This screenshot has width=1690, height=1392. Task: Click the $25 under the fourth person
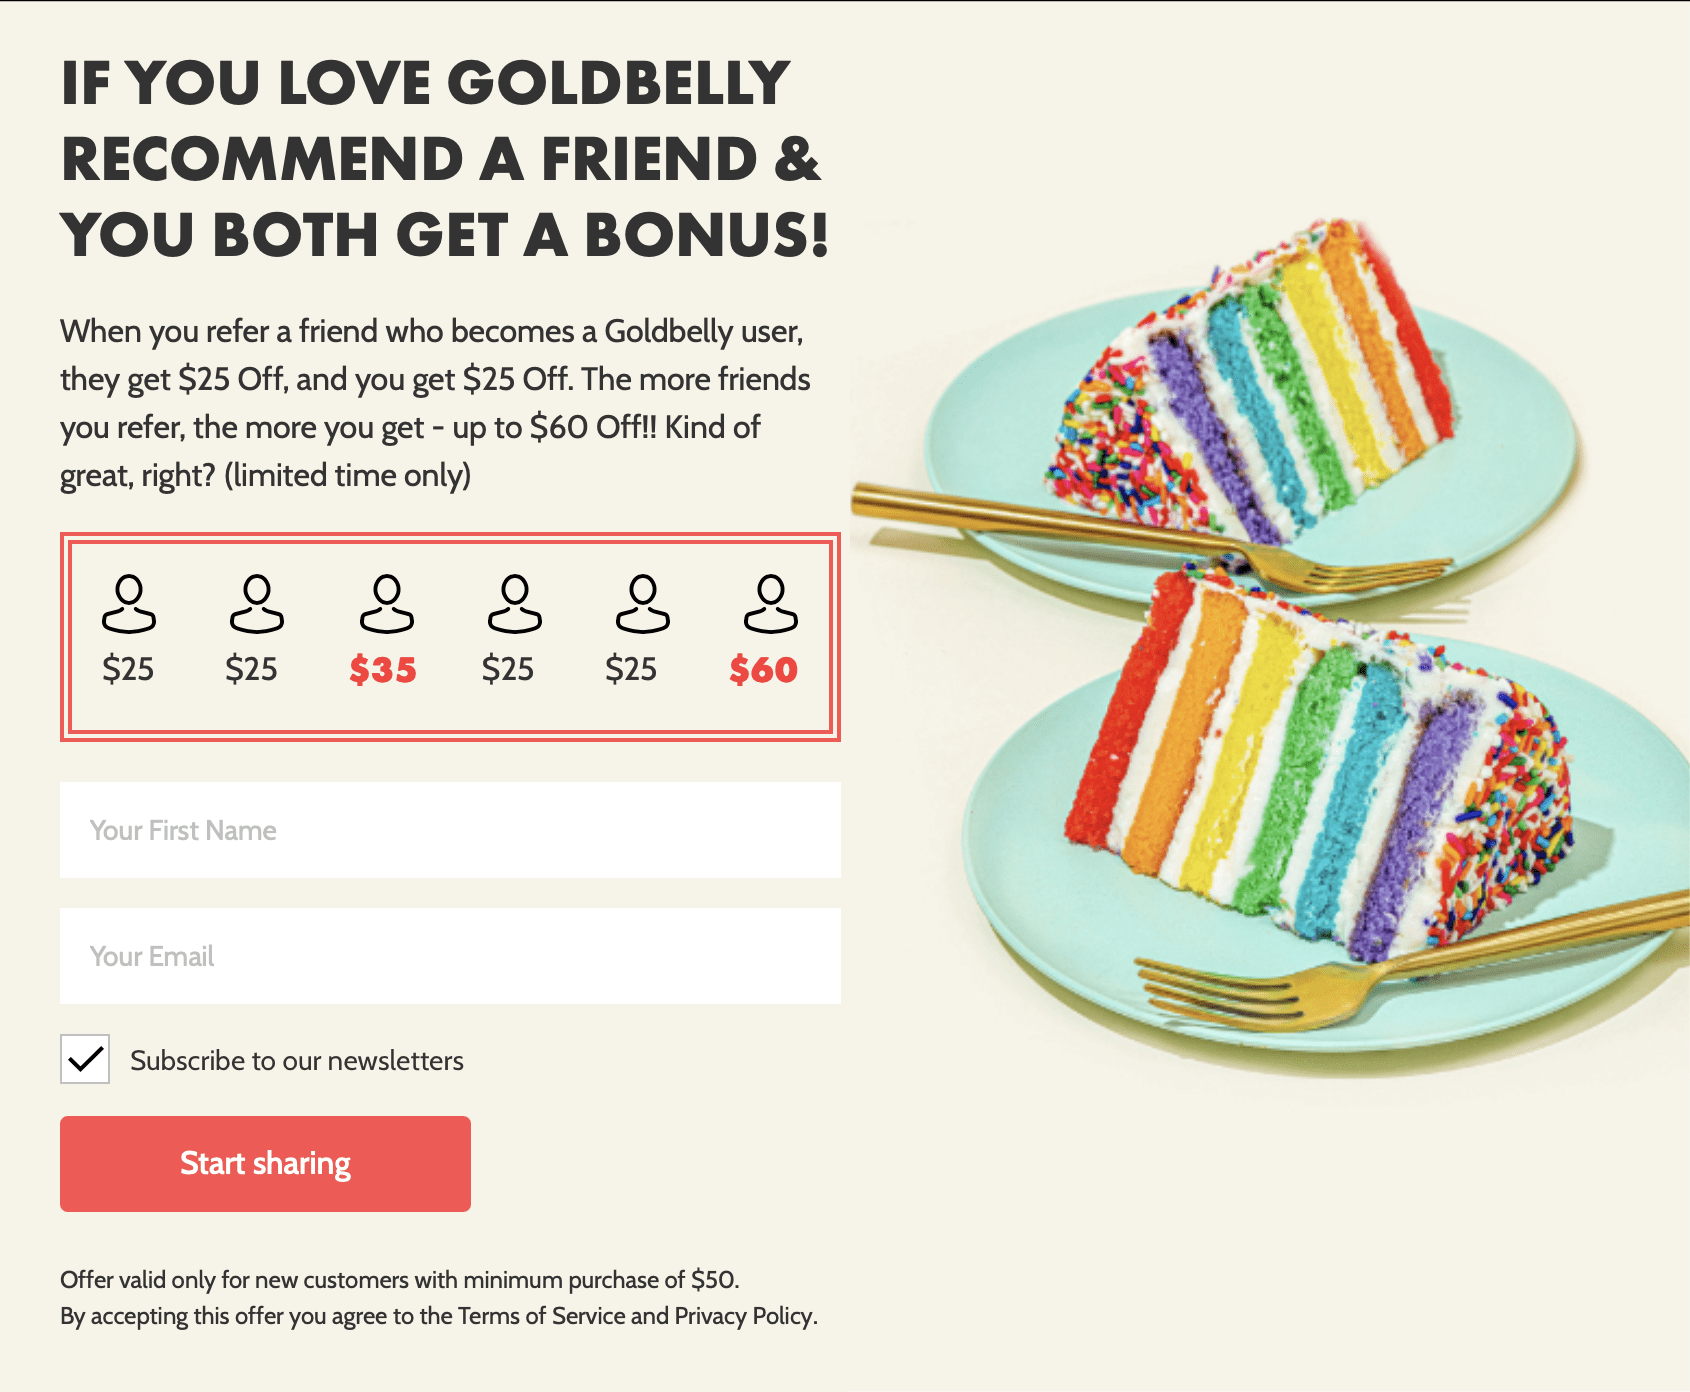click(x=510, y=670)
